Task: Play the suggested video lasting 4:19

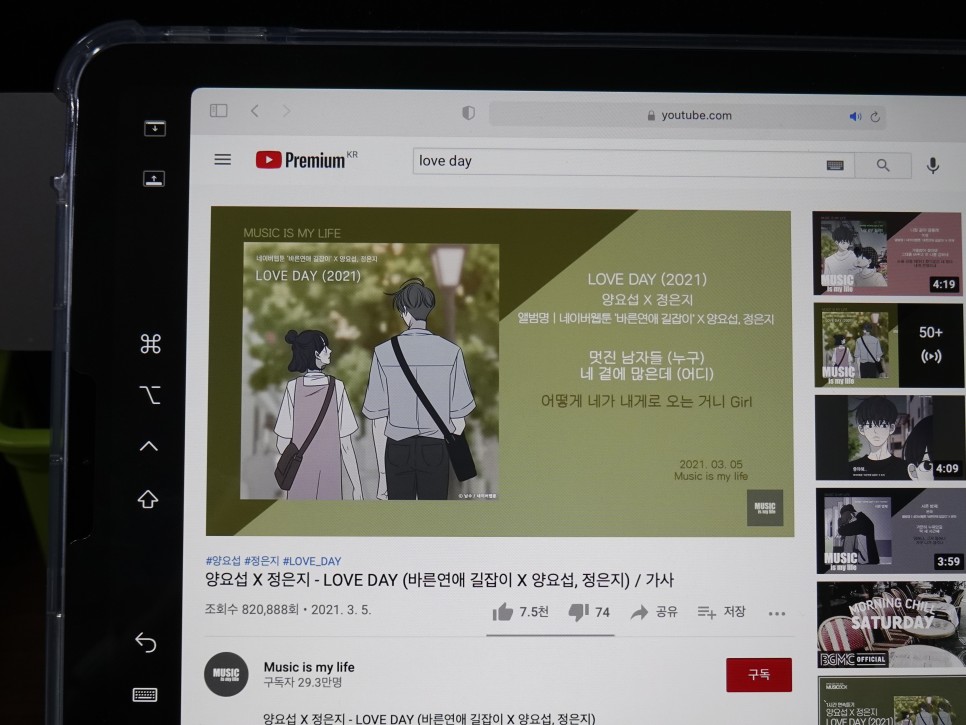Action: [887, 253]
